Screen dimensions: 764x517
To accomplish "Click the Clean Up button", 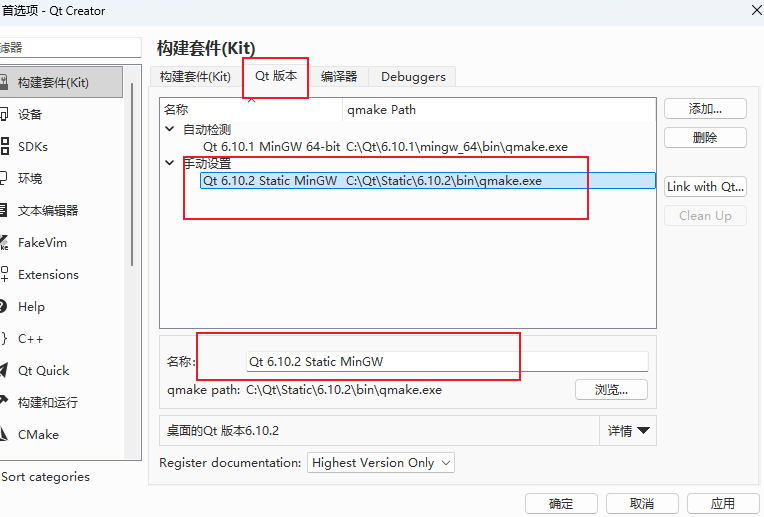I will pos(705,216).
